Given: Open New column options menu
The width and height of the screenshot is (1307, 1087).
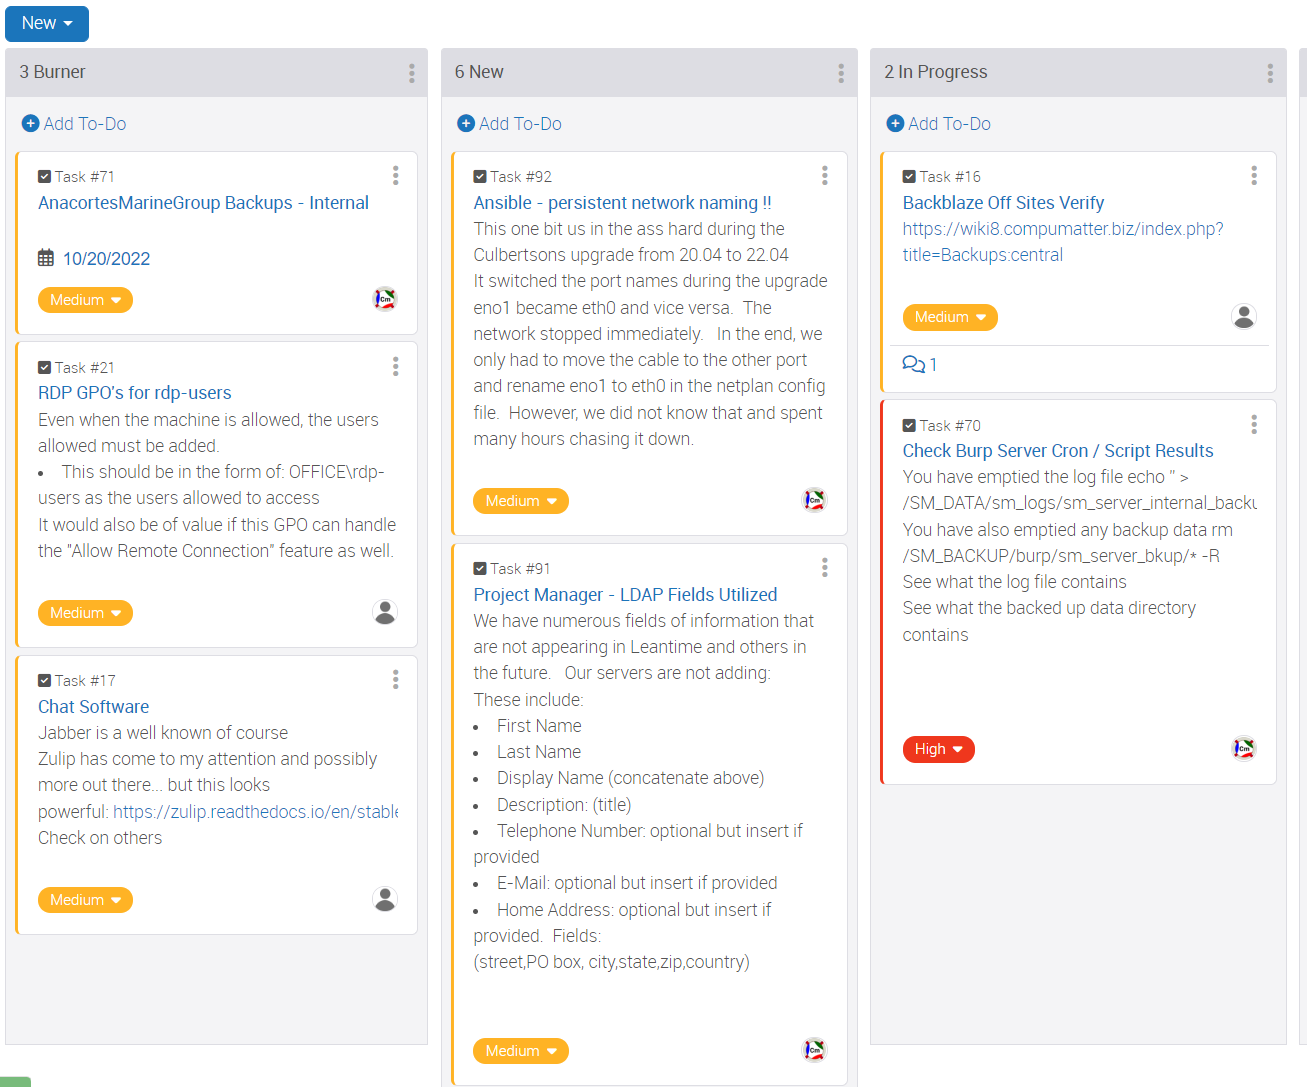Looking at the screenshot, I should coord(841,73).
